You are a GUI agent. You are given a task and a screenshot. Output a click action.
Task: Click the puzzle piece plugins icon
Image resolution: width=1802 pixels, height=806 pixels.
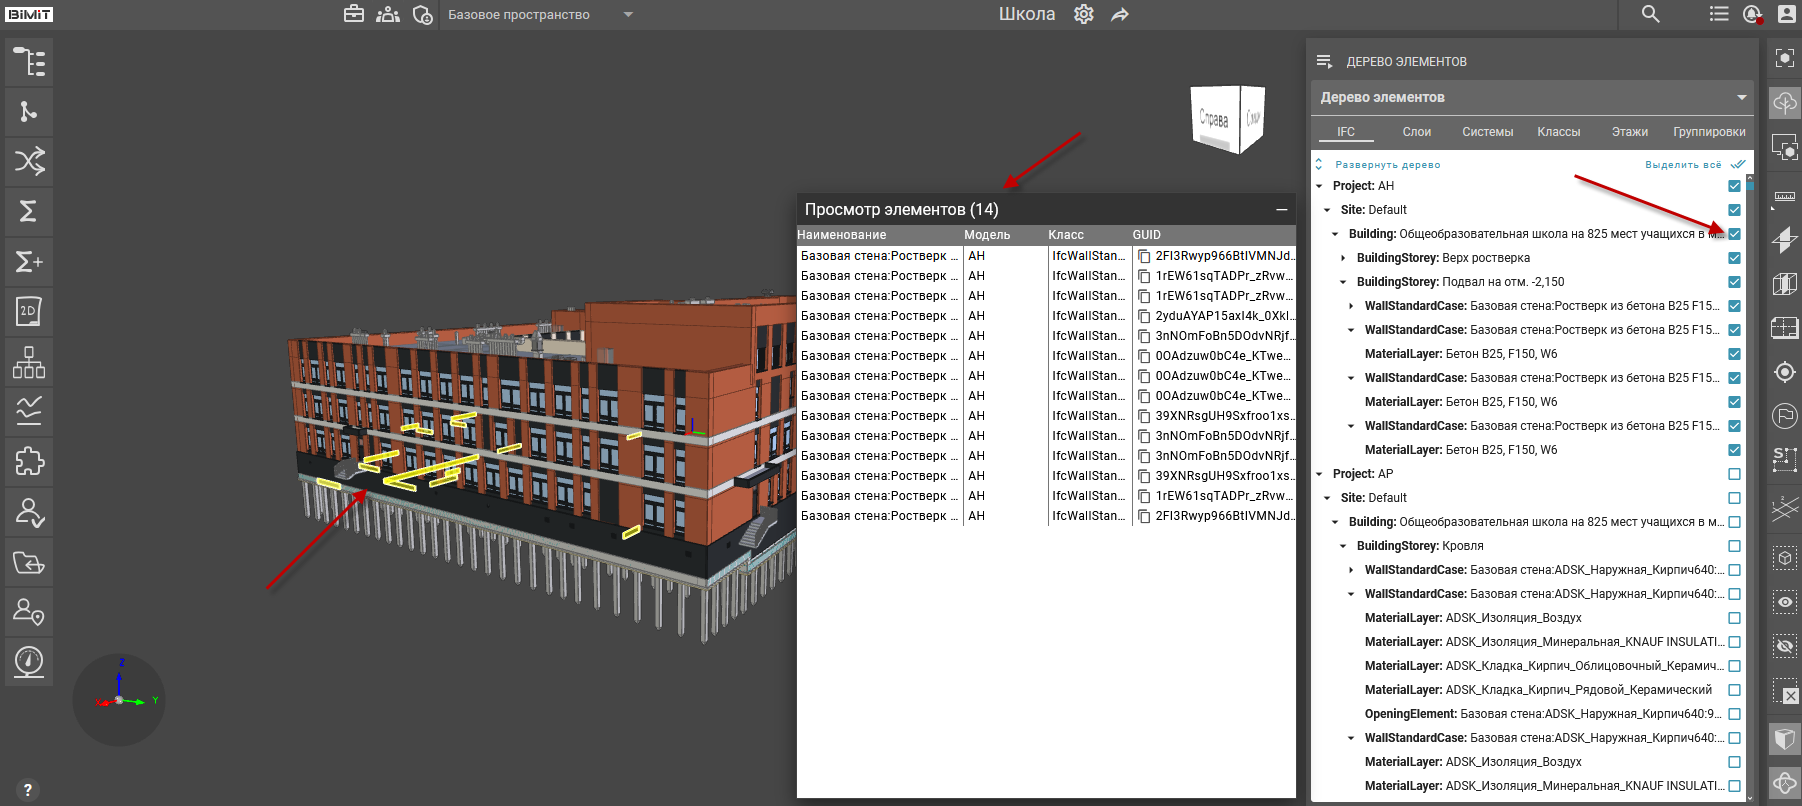pos(29,461)
